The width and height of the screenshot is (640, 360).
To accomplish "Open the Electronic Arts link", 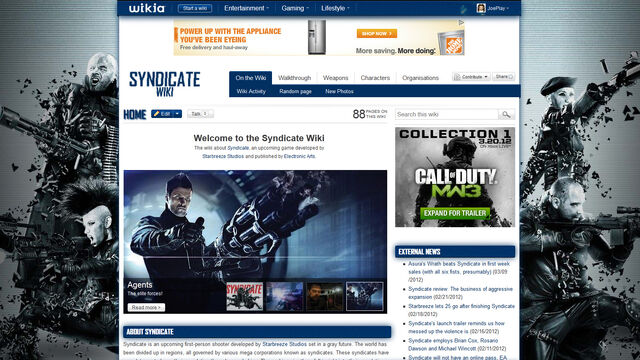I will point(299,156).
